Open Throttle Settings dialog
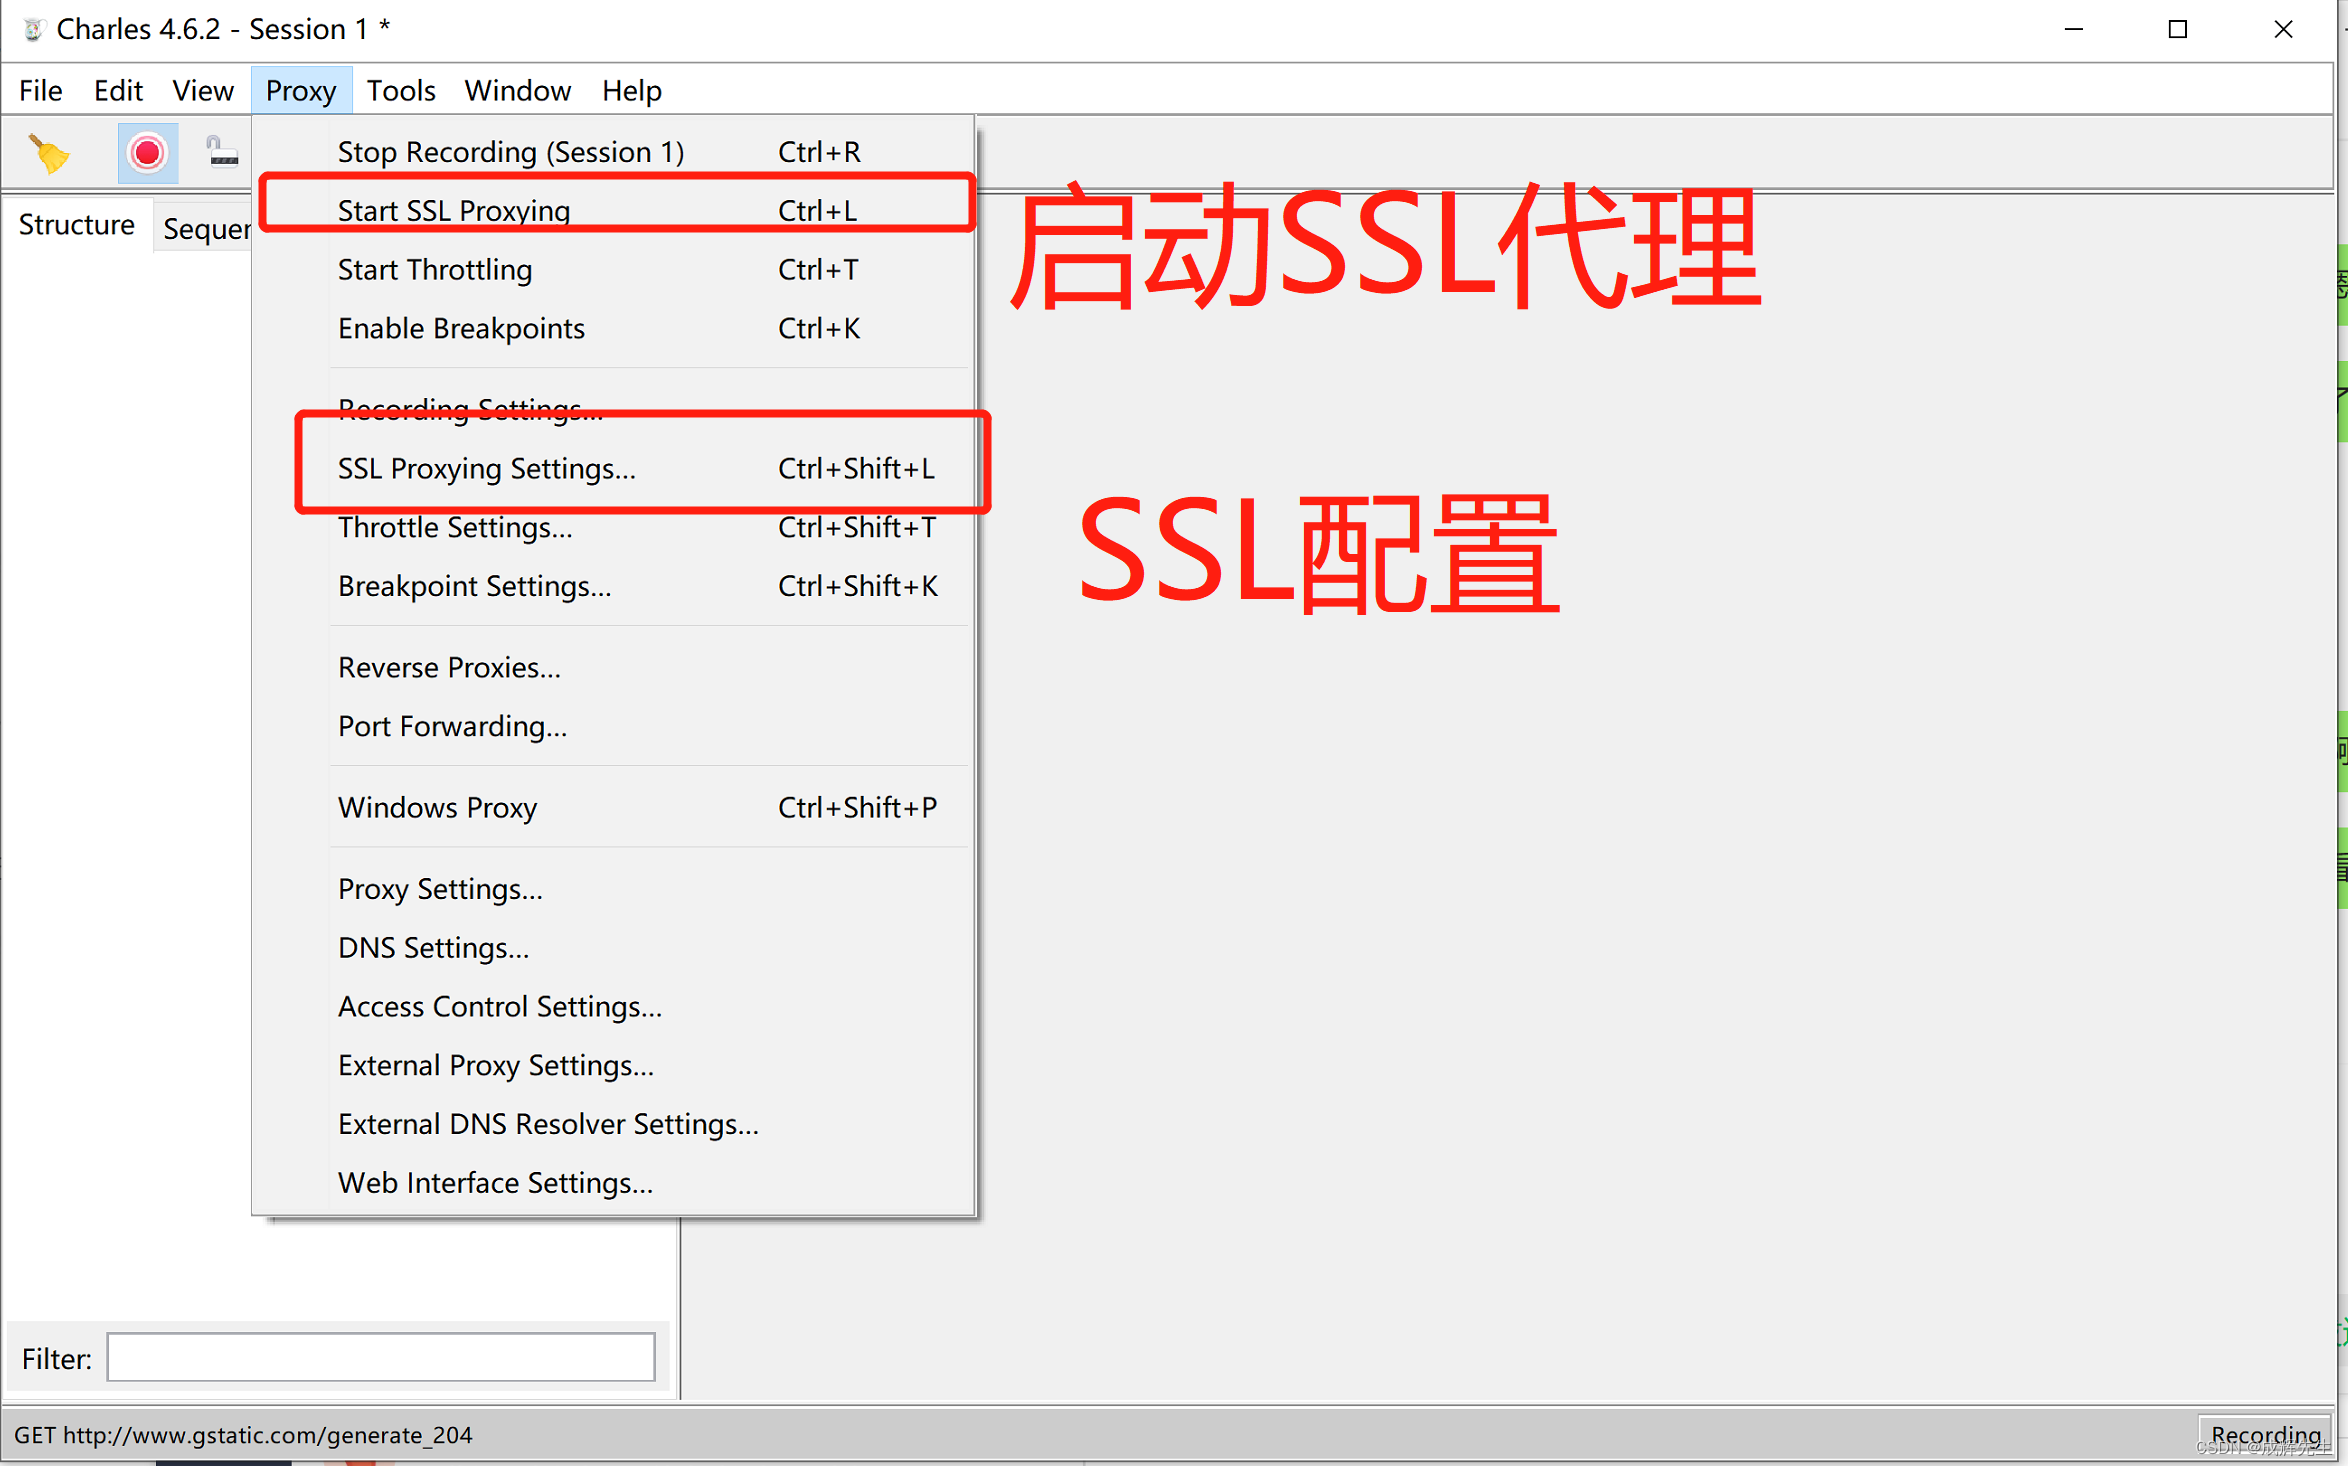The image size is (2348, 1466). 454,527
